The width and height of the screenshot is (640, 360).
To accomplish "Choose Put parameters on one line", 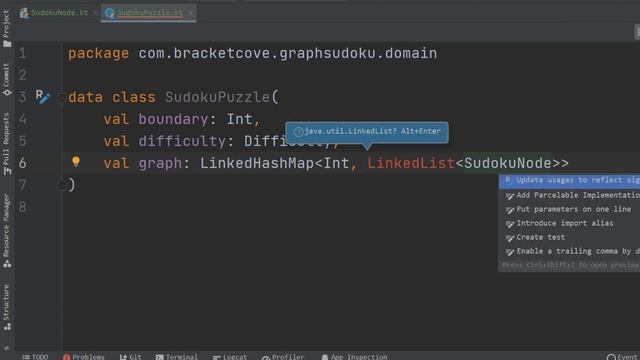I will click(569, 209).
